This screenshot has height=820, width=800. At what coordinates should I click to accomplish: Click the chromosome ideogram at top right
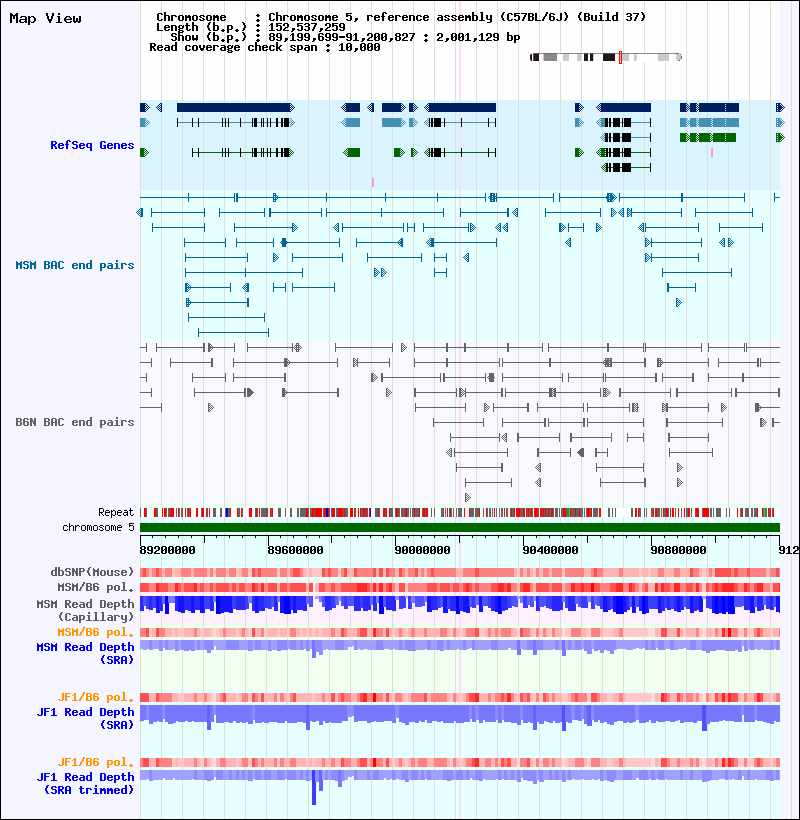605,57
